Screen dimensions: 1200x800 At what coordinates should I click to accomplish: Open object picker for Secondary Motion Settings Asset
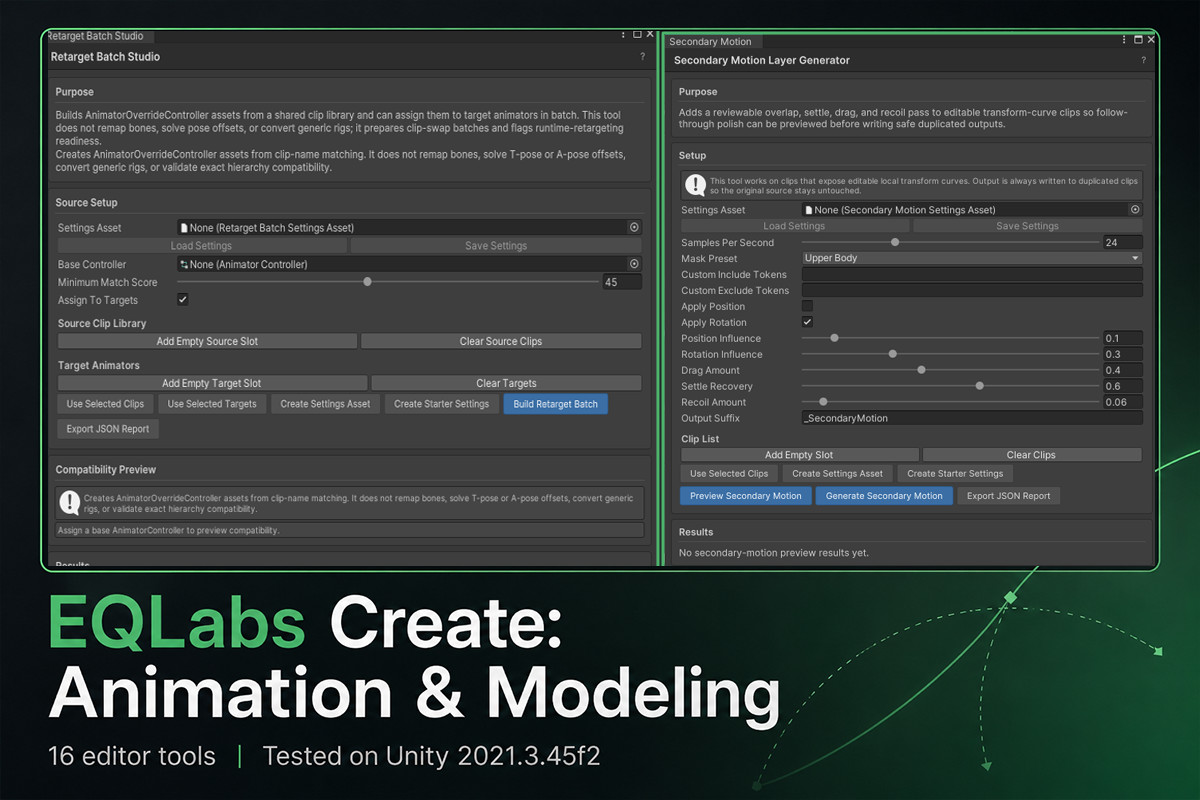pos(1135,210)
